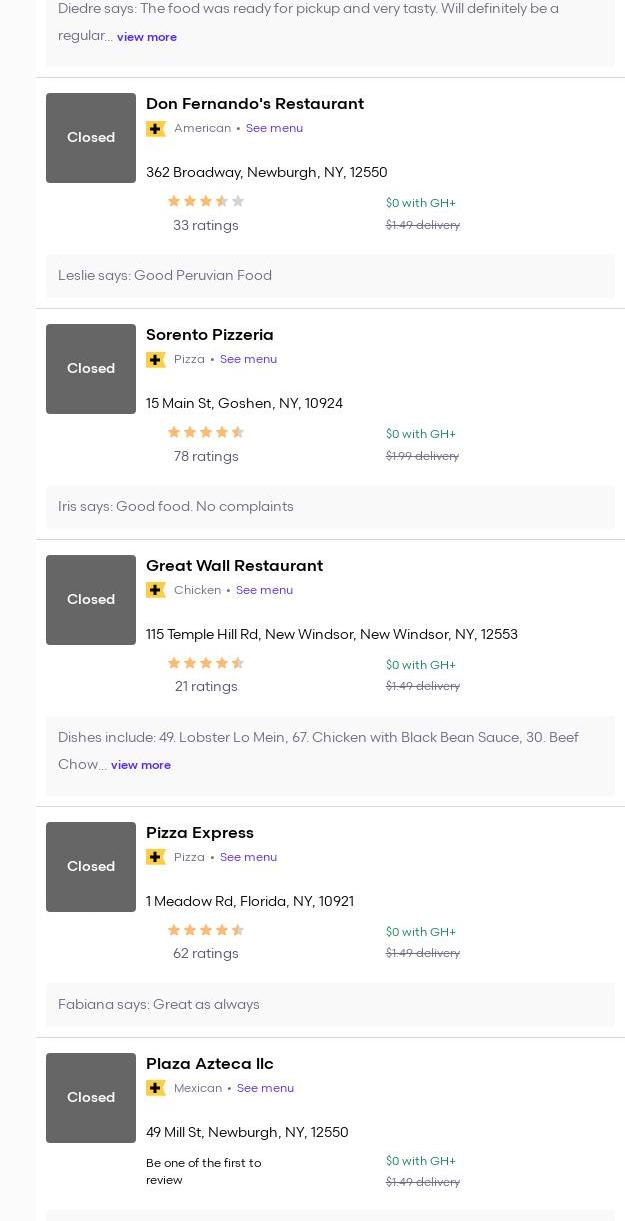Click GH+ badge icon under Great Wall Restaurant
The width and height of the screenshot is (625, 1221).
coord(155,590)
